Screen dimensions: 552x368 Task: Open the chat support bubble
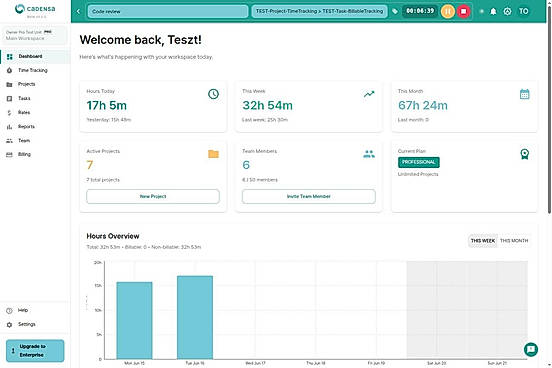531,349
